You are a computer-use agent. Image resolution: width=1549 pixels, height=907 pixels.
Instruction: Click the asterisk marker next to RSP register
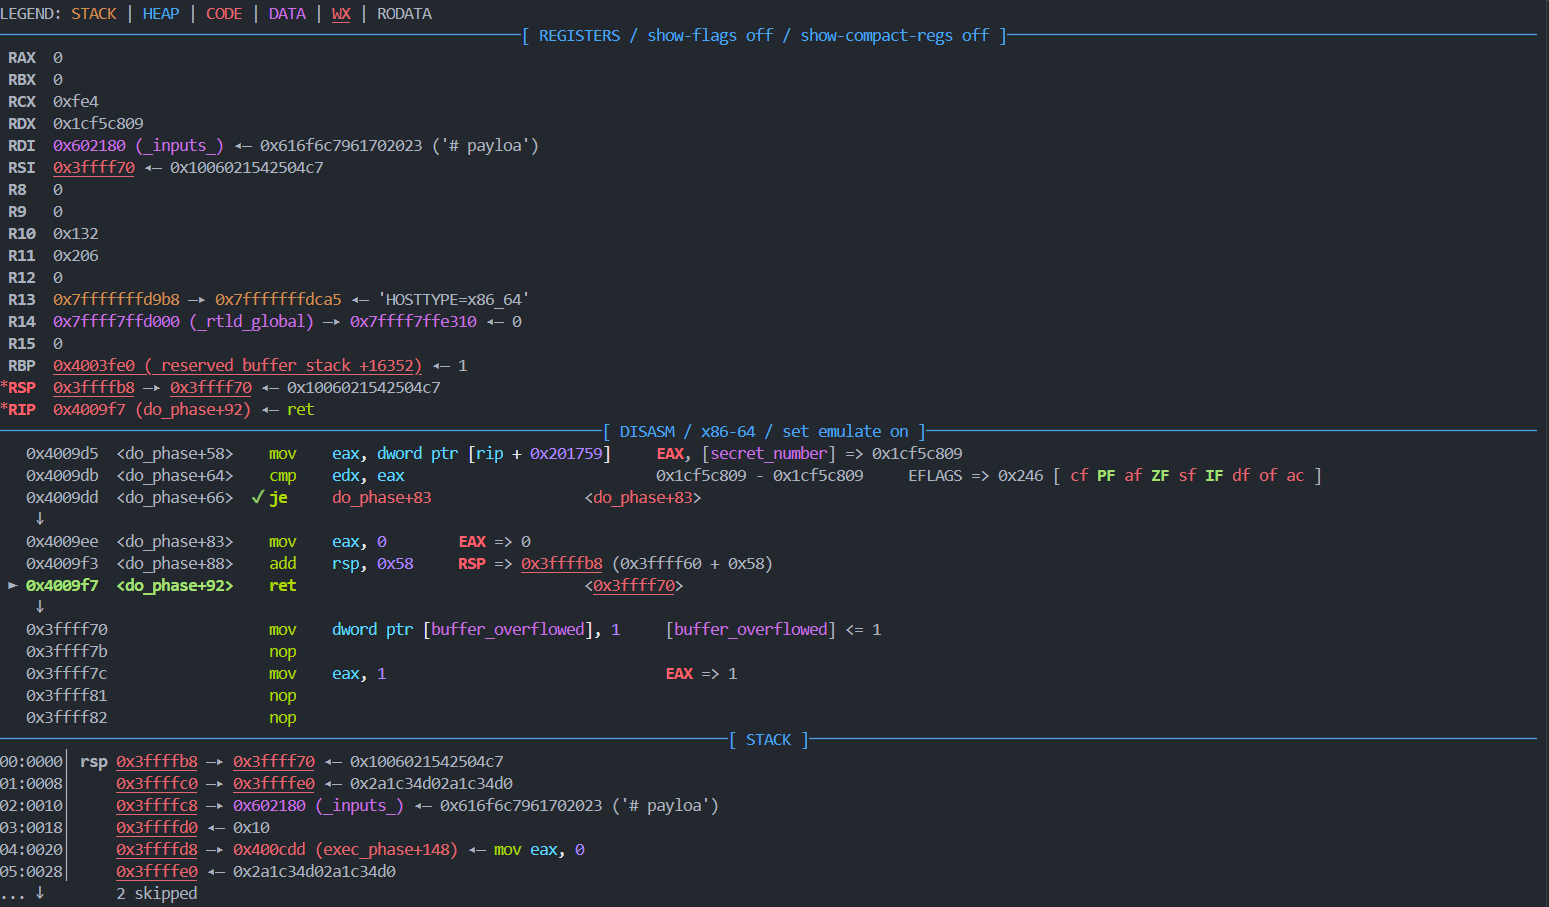tap(4, 387)
